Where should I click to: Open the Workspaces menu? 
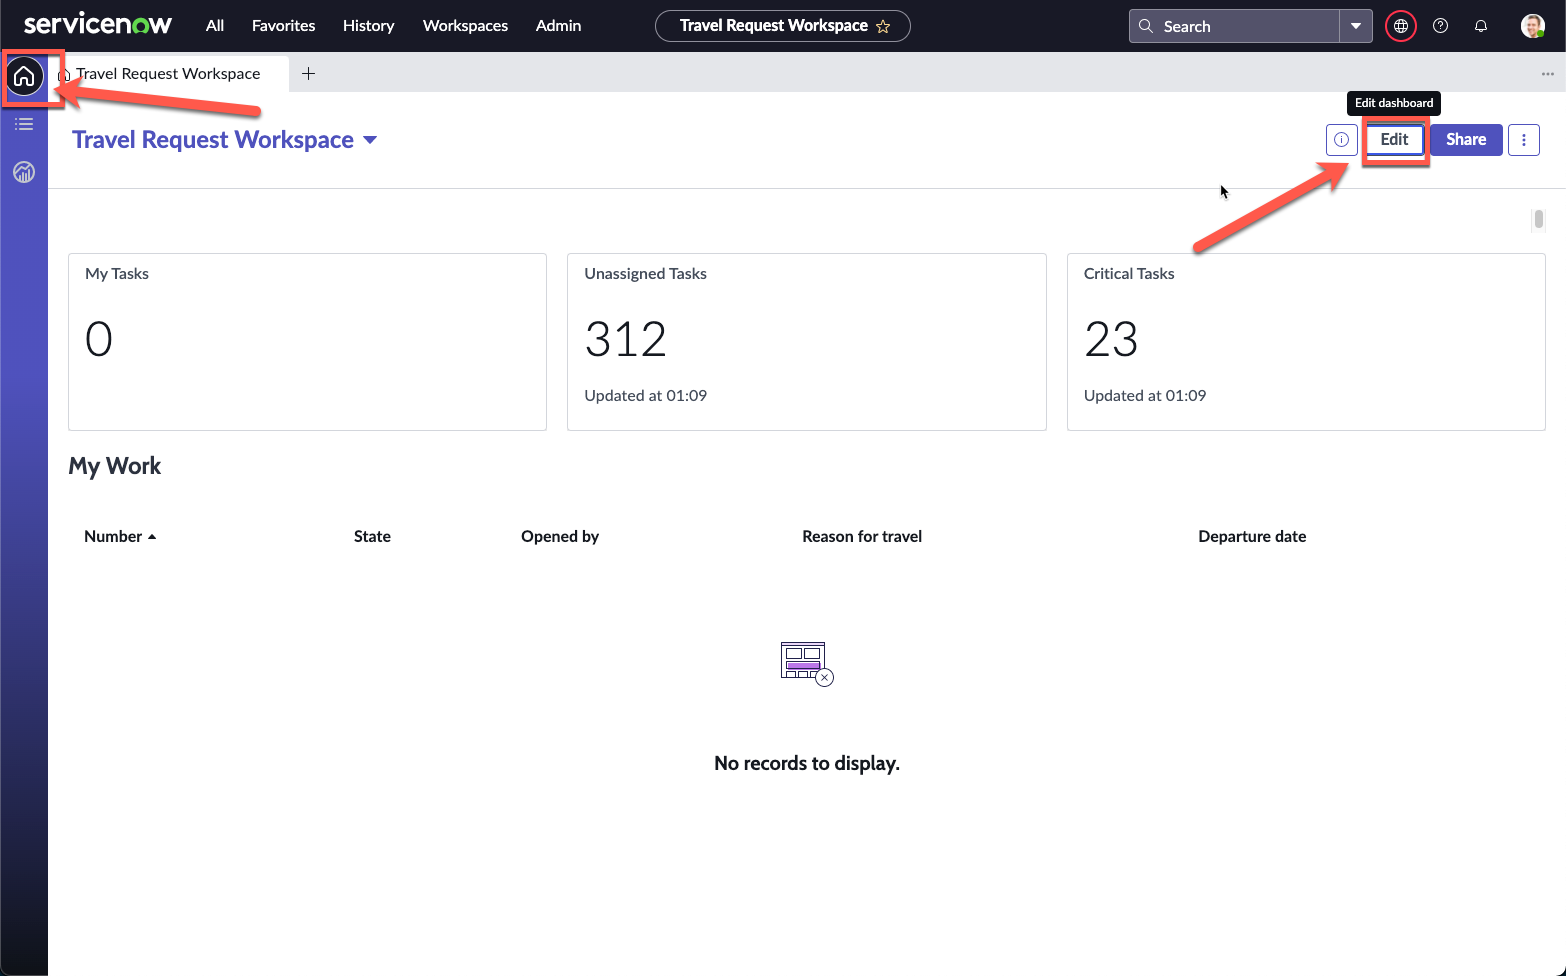(465, 26)
